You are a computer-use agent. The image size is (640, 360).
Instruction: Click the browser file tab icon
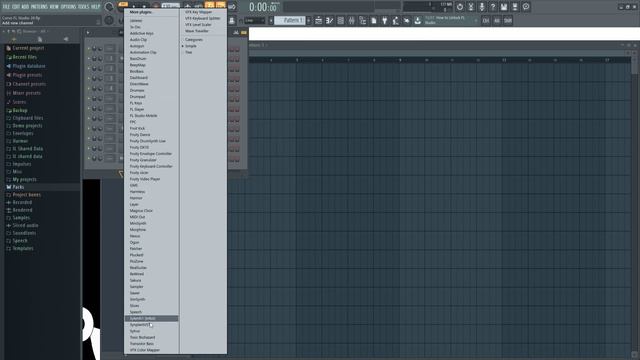tap(40, 39)
